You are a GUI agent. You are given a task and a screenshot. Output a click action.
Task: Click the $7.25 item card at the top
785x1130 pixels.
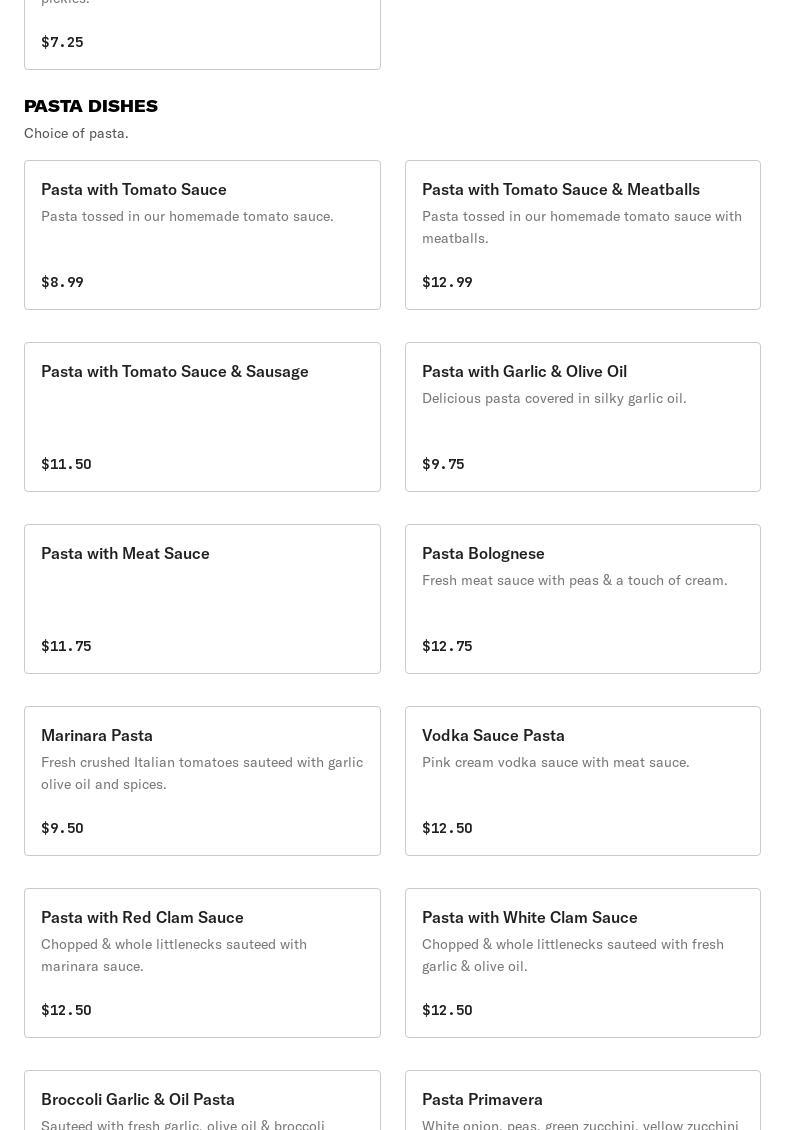(202, 35)
